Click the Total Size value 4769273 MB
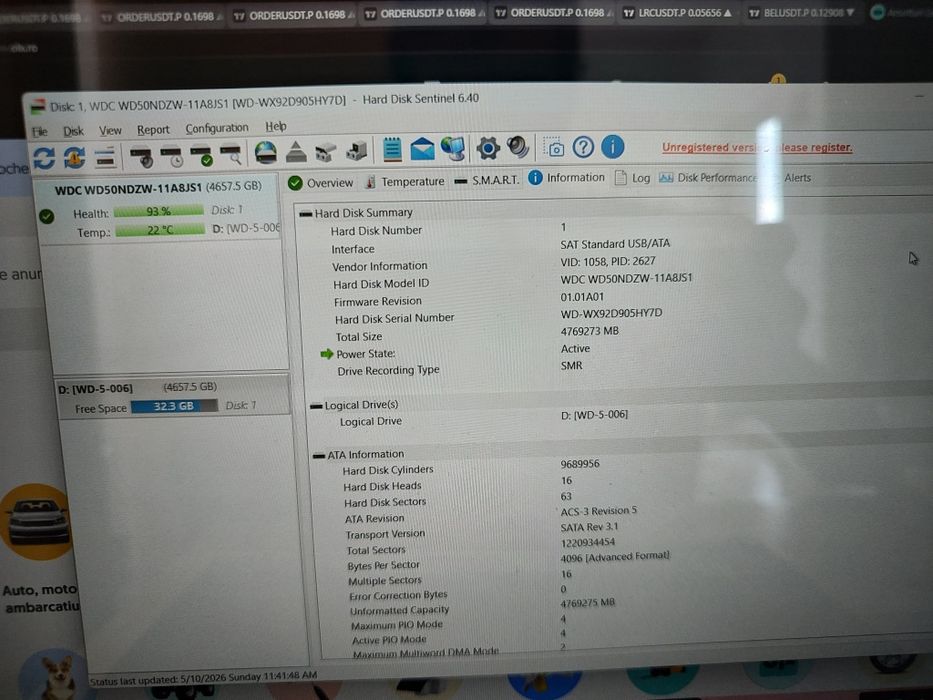The width and height of the screenshot is (933, 700). click(x=589, y=331)
